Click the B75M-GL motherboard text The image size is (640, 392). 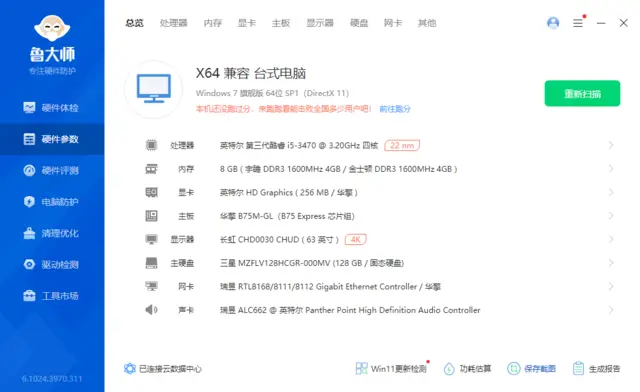[287, 216]
